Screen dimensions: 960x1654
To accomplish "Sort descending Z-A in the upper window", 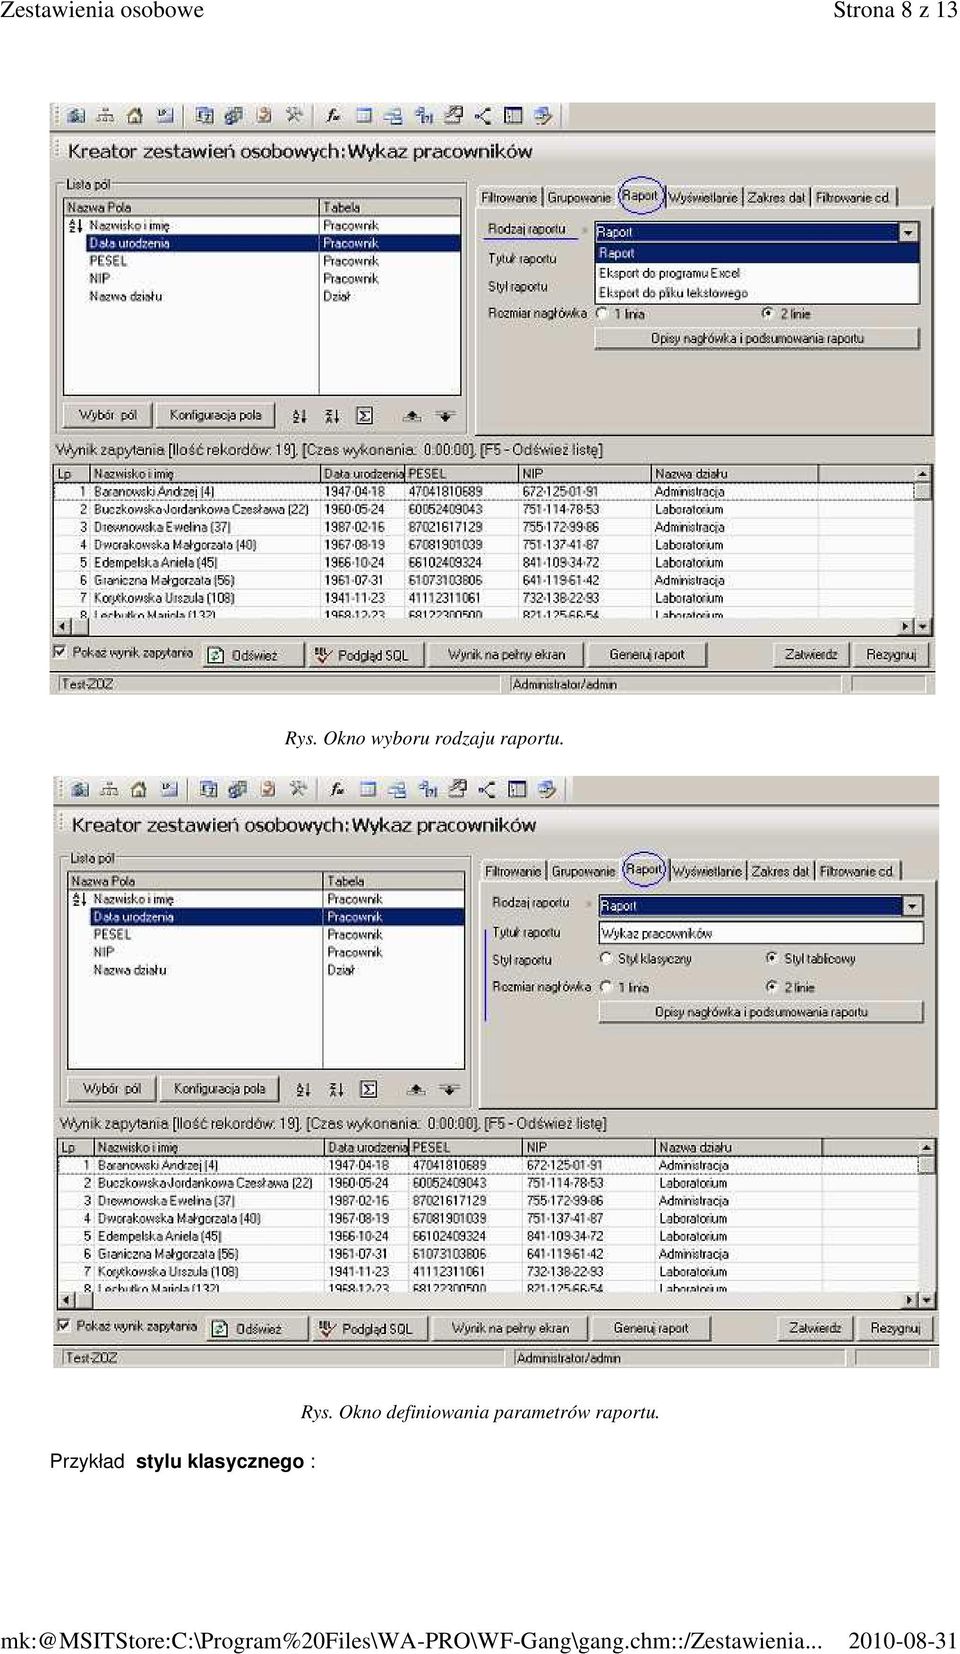I will click(x=333, y=416).
